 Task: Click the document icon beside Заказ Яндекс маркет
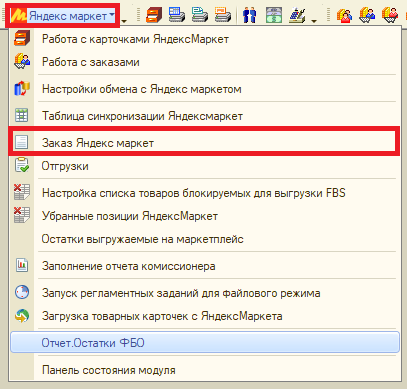[22, 142]
